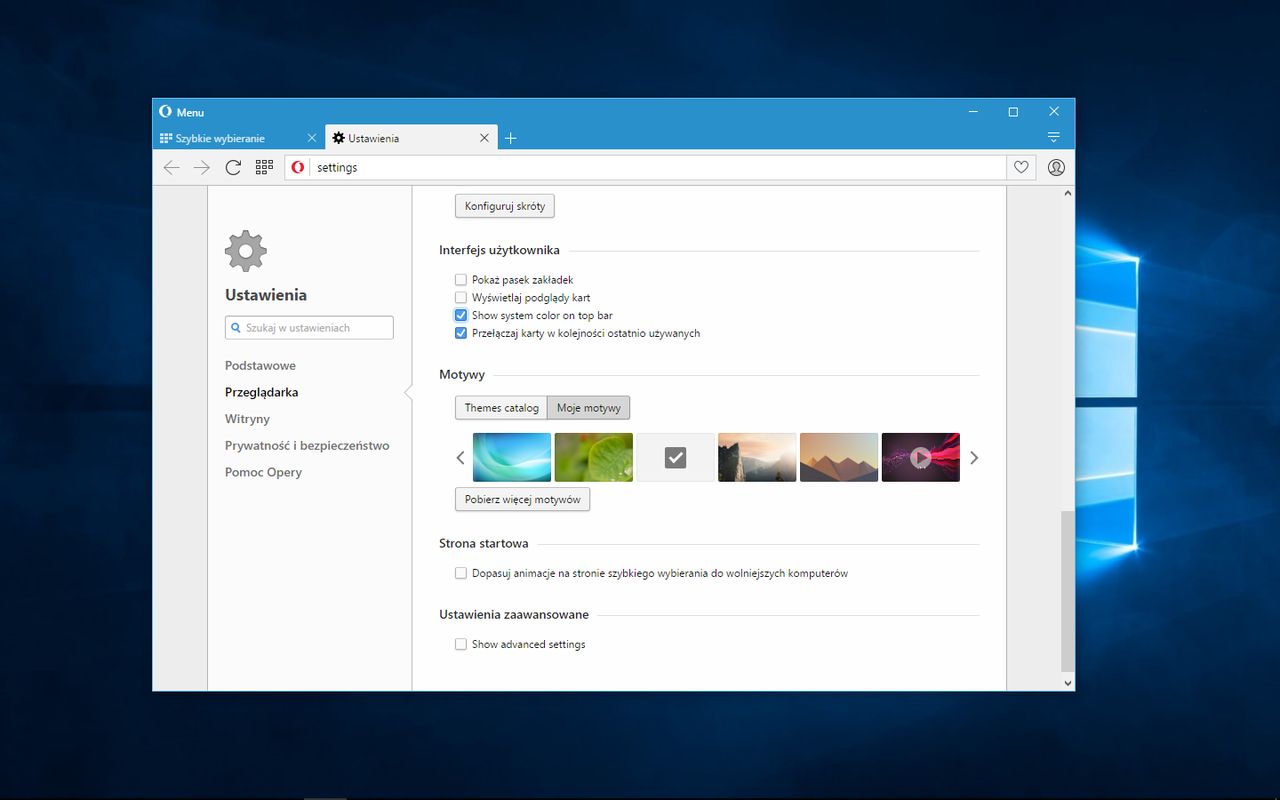This screenshot has height=800, width=1280.
Task: Select the green leaf theme thumbnail
Action: (x=594, y=457)
